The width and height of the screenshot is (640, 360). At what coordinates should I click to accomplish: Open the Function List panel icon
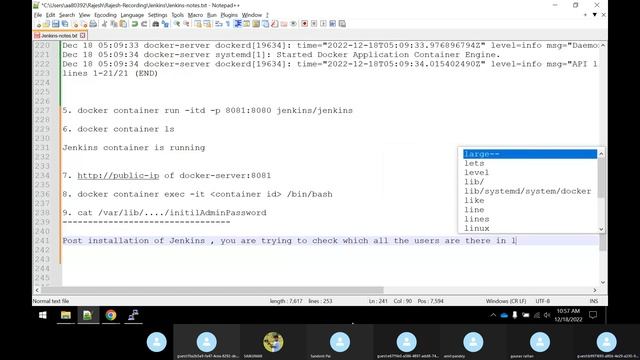[x=274, y=24]
